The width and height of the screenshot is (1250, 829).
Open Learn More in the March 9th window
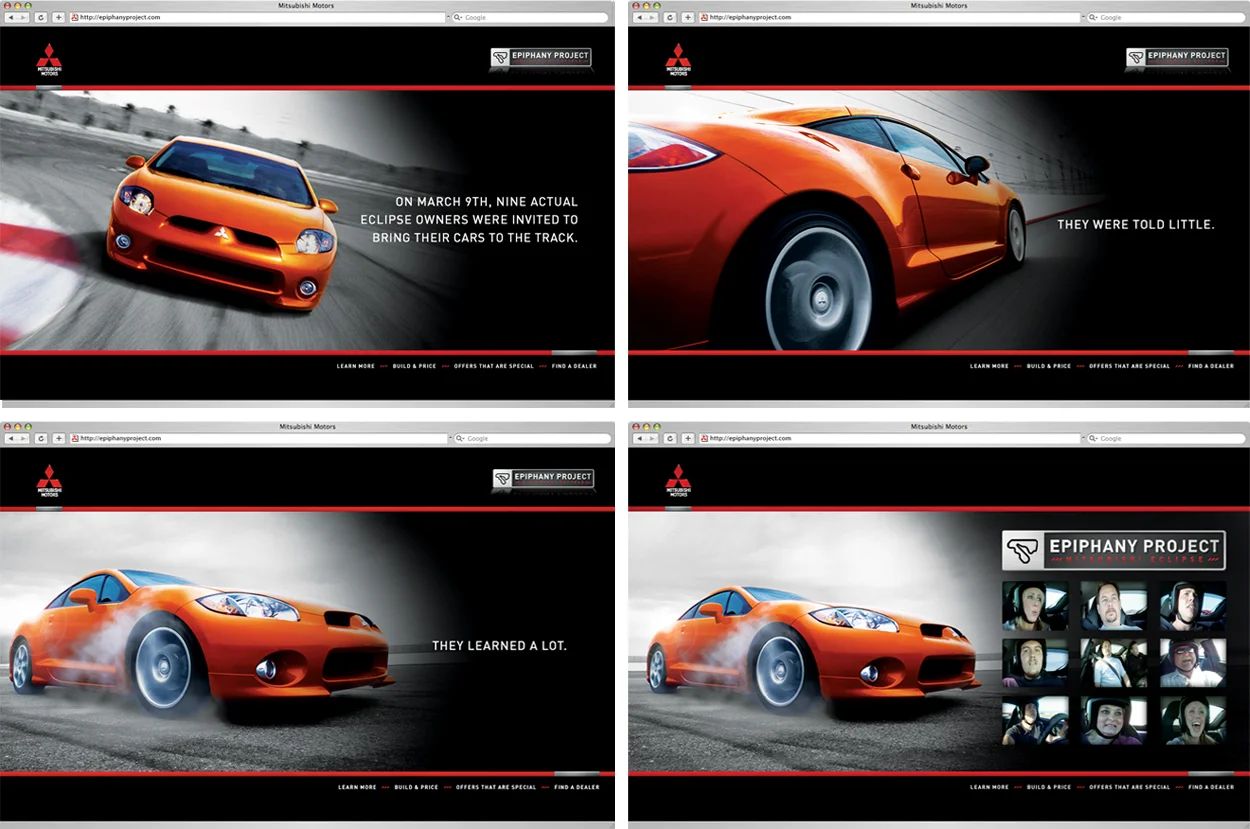(356, 366)
